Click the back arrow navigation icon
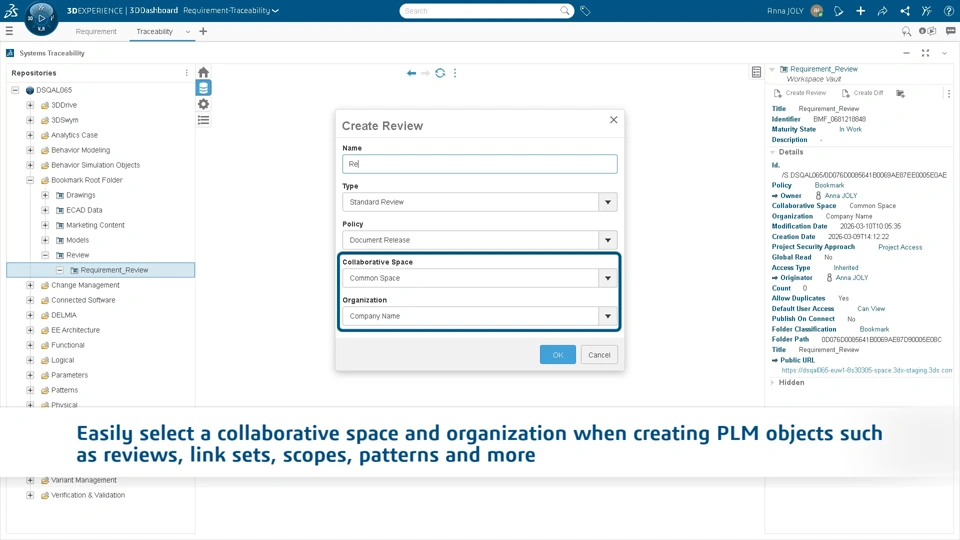The width and height of the screenshot is (960, 540). [x=411, y=73]
